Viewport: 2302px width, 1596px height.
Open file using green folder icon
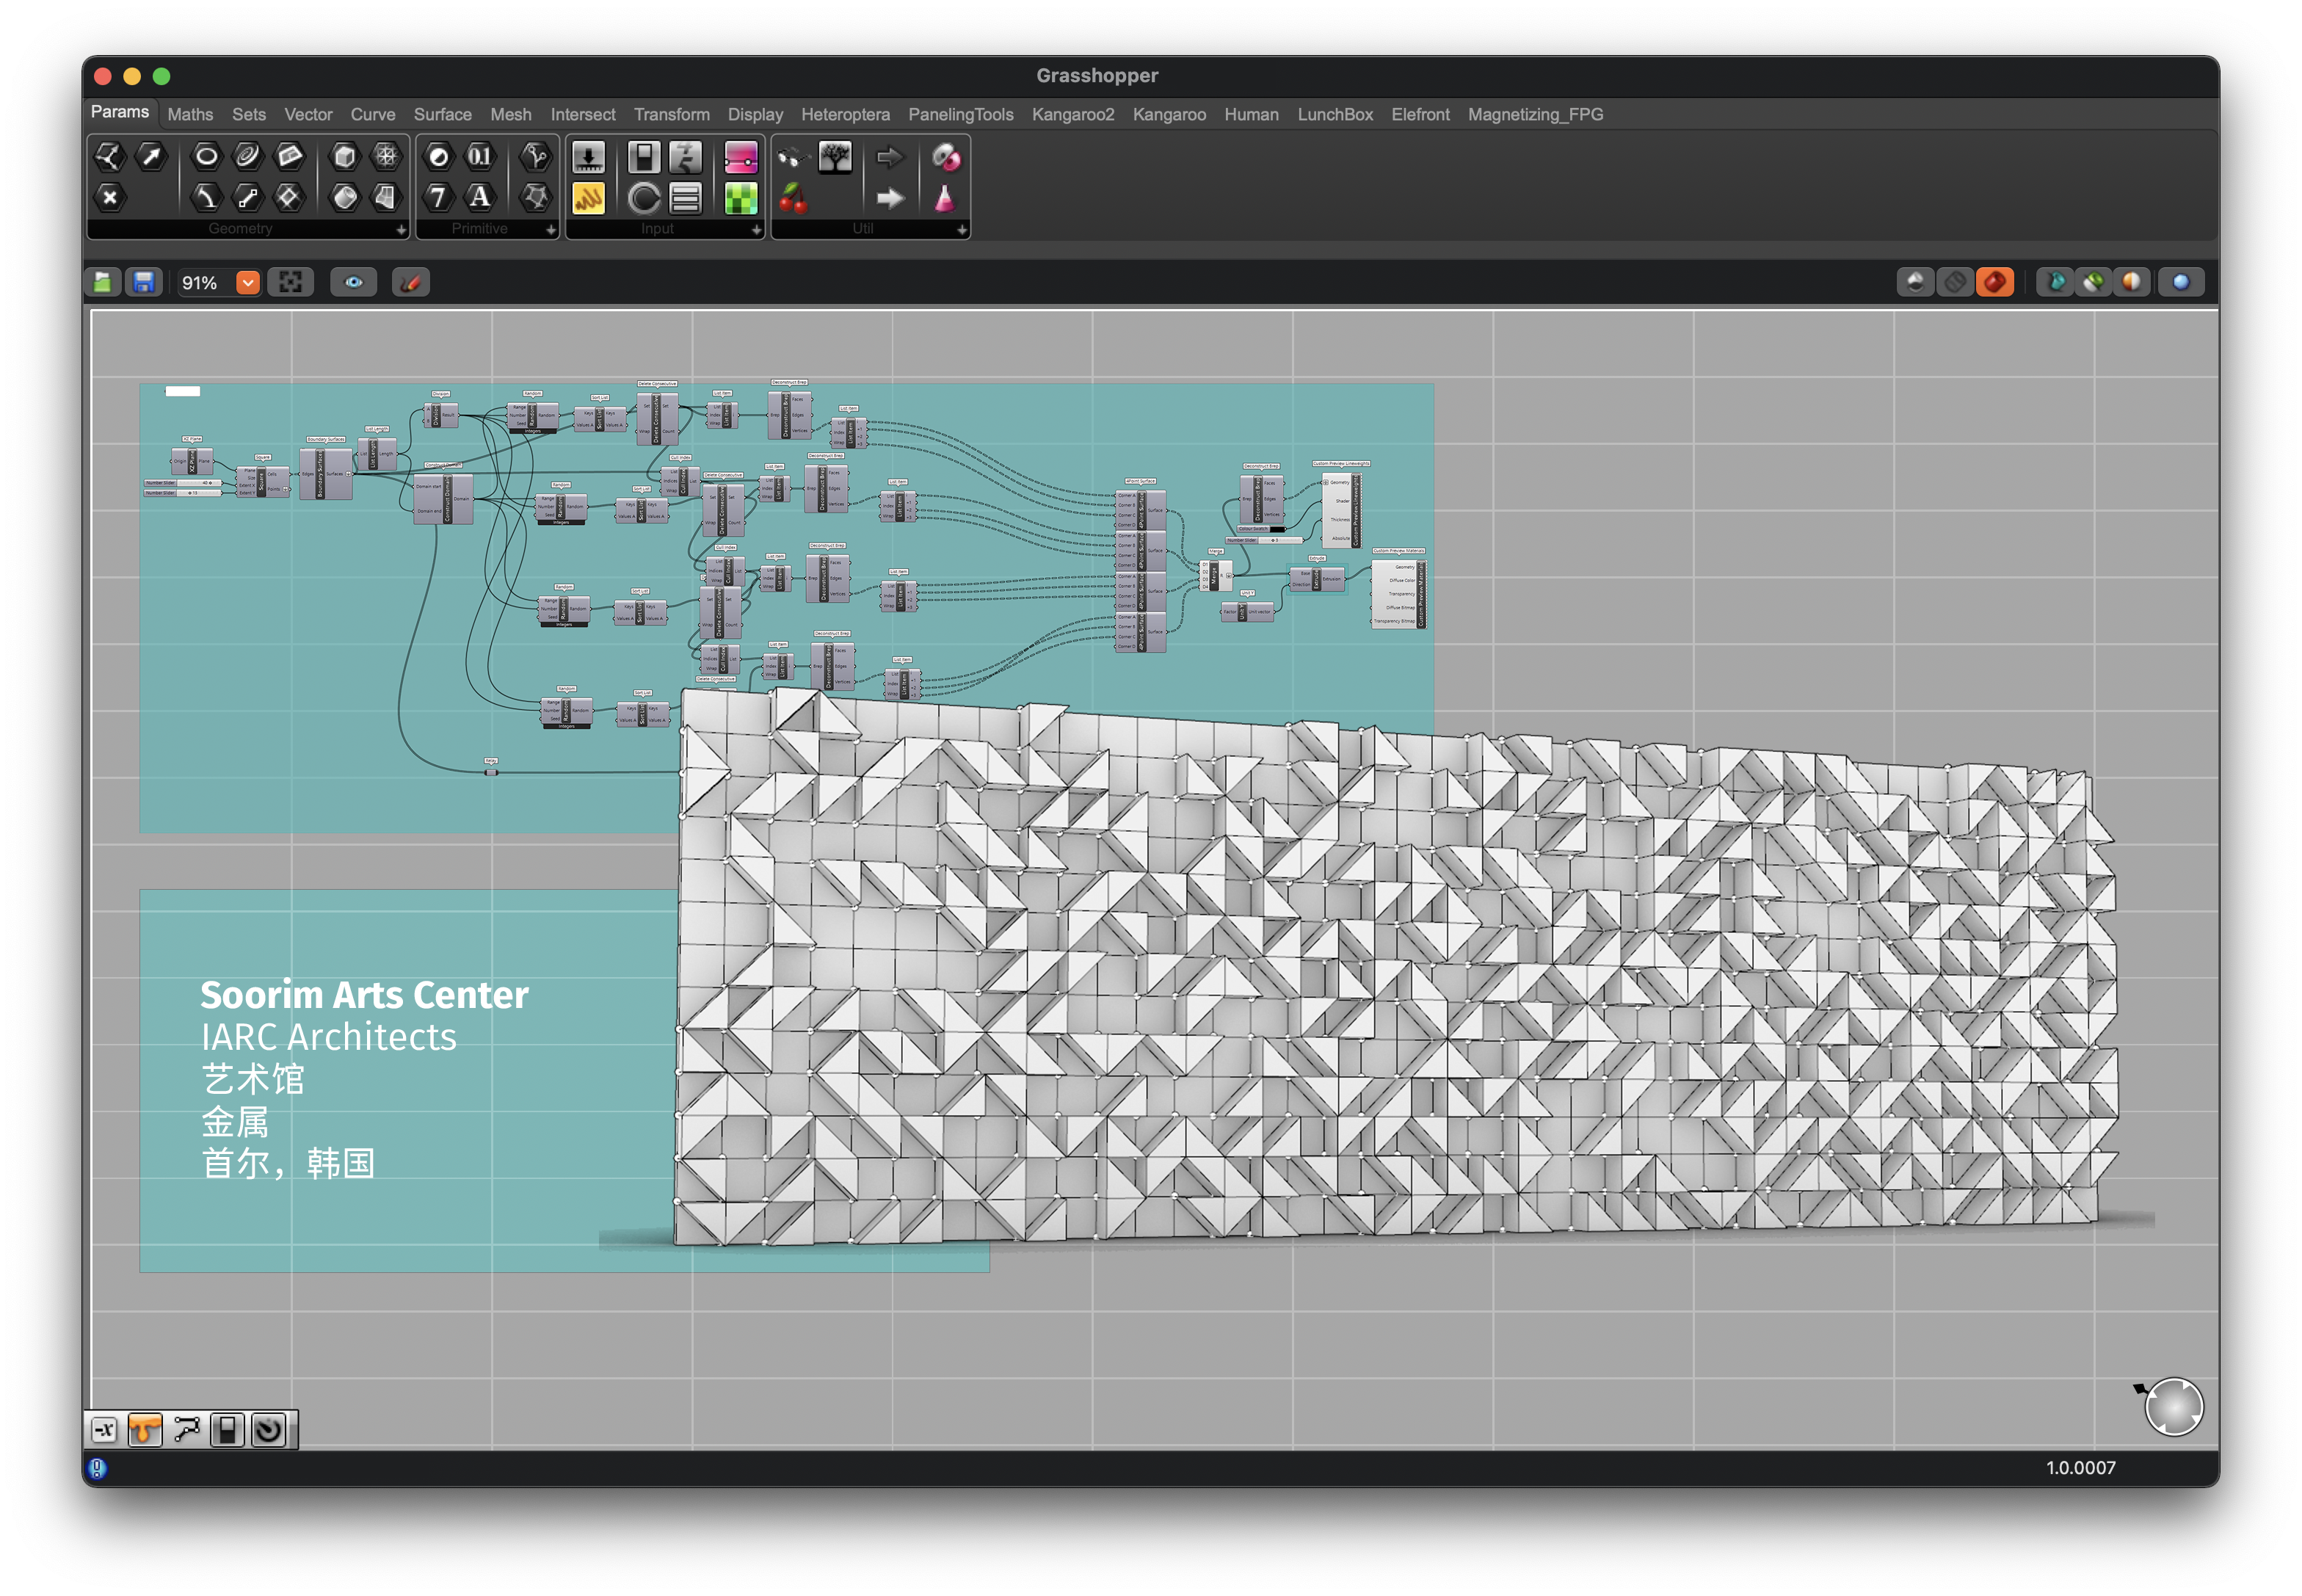point(103,283)
